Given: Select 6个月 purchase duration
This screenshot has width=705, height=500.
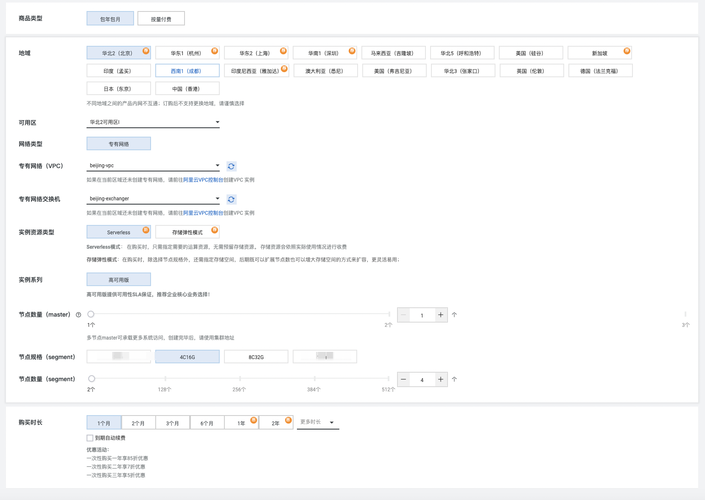Looking at the screenshot, I should tap(207, 423).
